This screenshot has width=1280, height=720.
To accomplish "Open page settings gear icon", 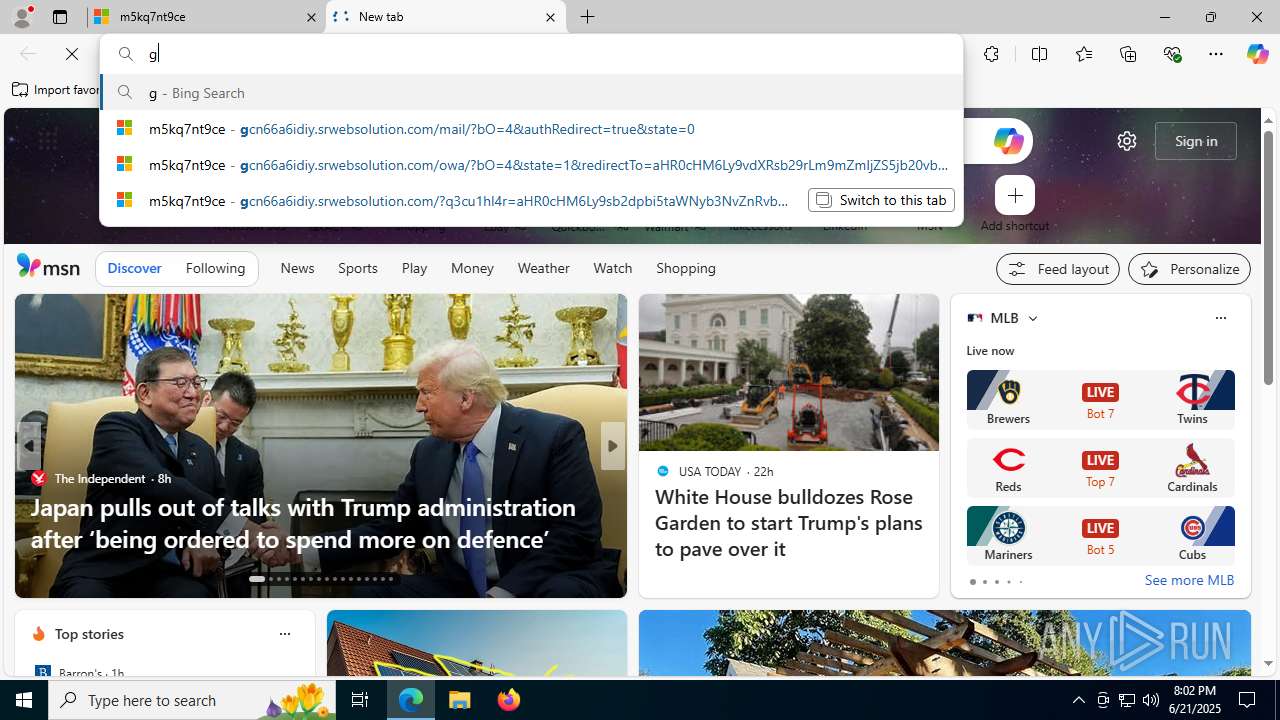I will [1127, 141].
